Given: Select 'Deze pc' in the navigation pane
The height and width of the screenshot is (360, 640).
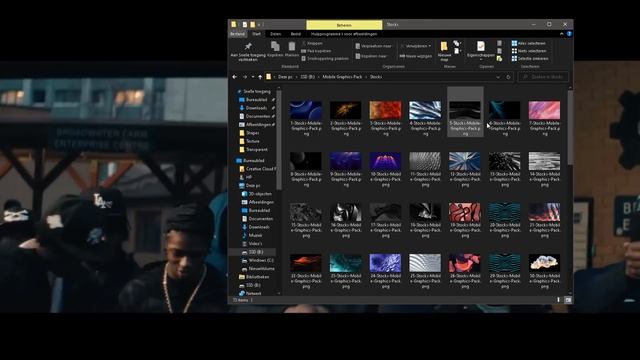Looking at the screenshot, I should [x=253, y=185].
